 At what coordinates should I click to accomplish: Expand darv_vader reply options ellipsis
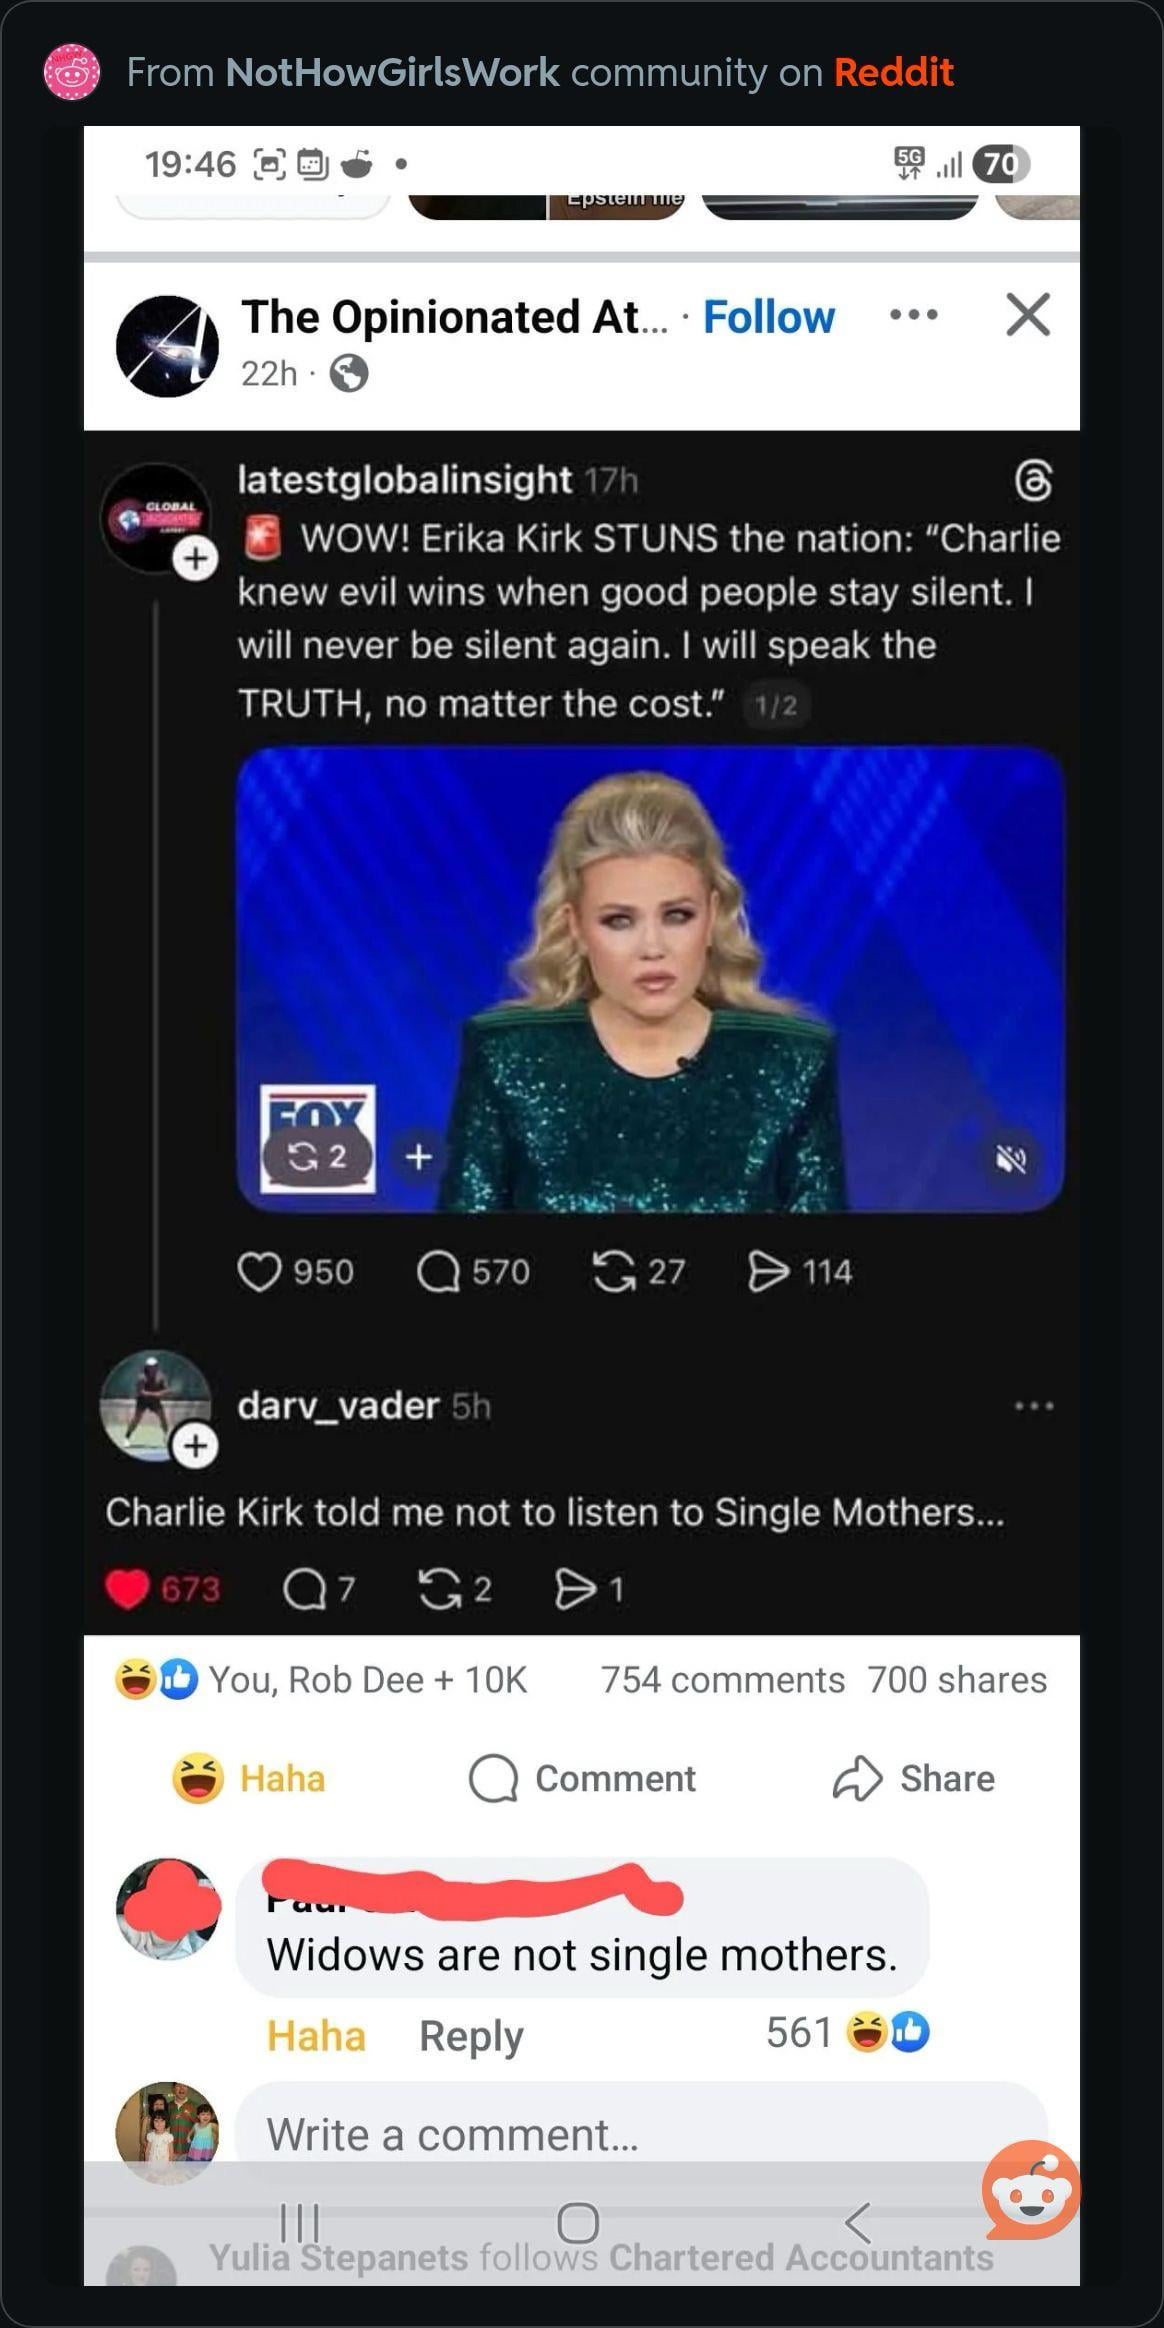pos(1033,1406)
